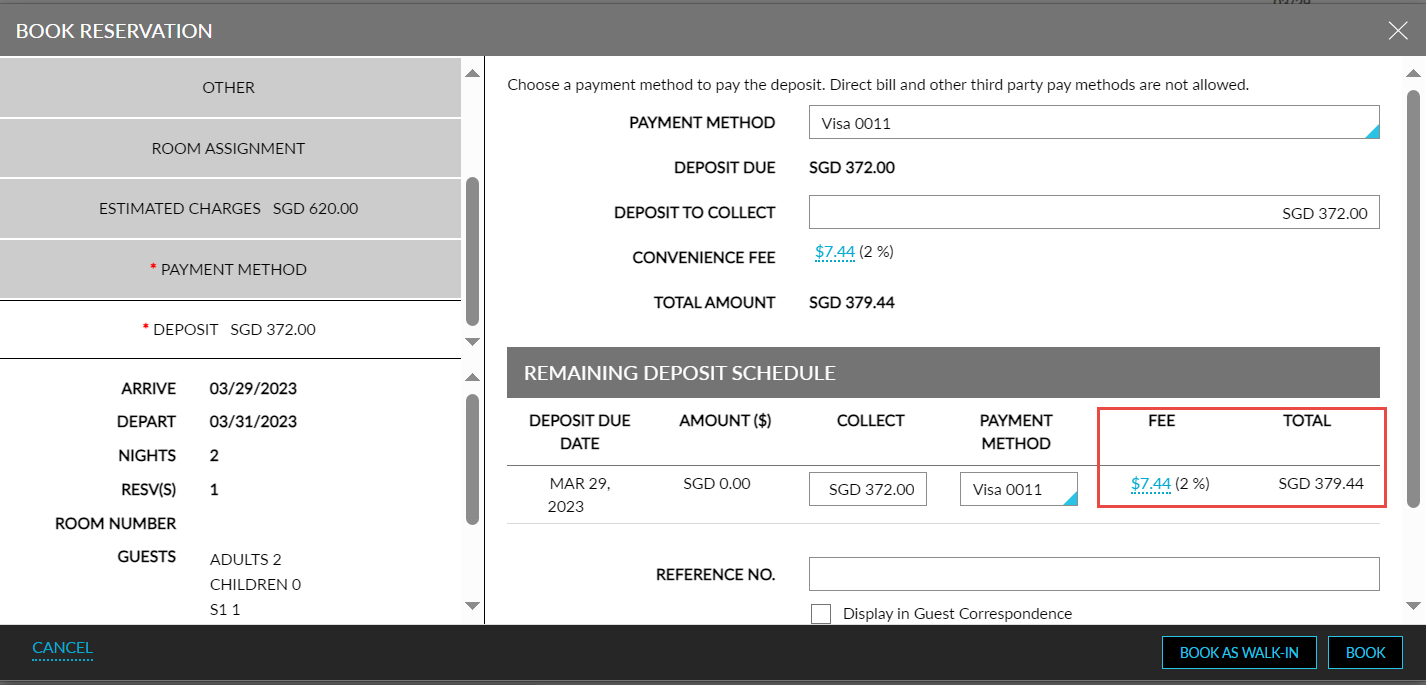Select the Deposit SGD 372.00 section
Screen dimensions: 1426x685
click(x=229, y=329)
